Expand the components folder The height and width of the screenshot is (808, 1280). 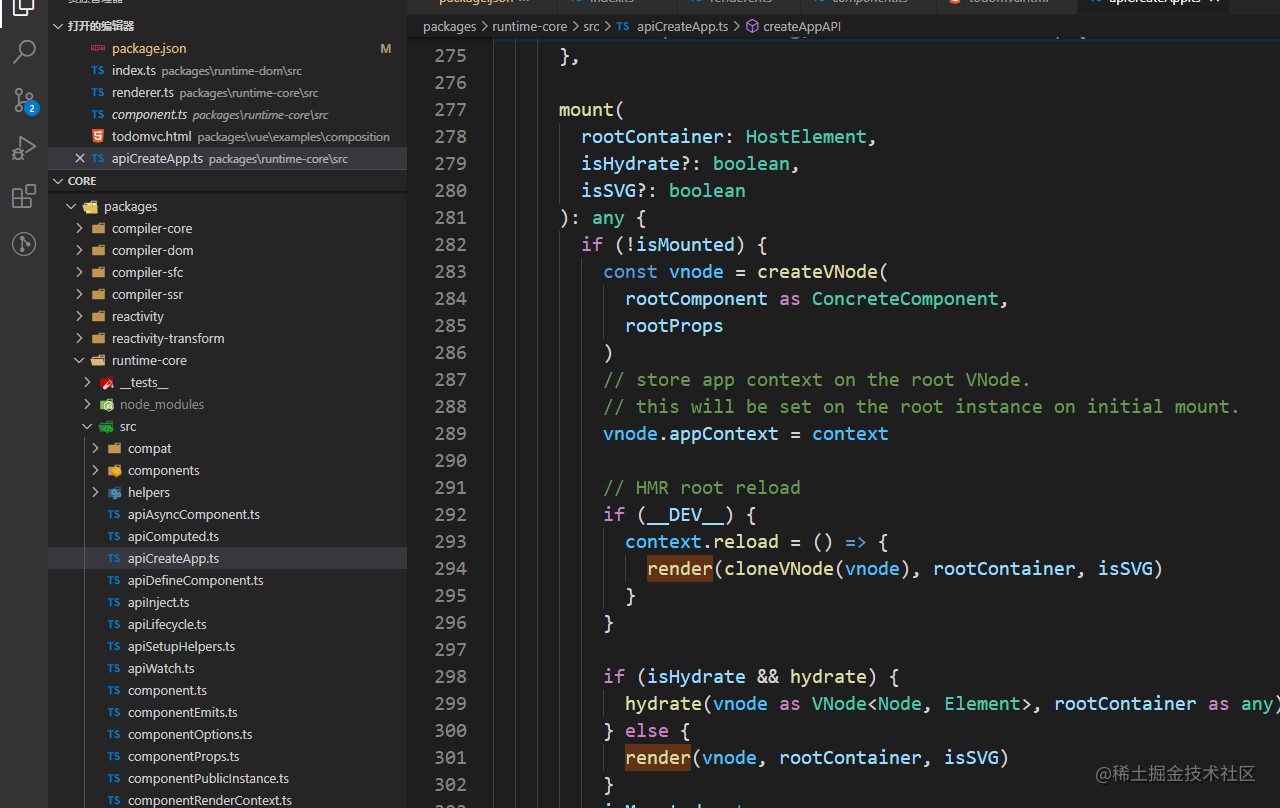click(95, 470)
